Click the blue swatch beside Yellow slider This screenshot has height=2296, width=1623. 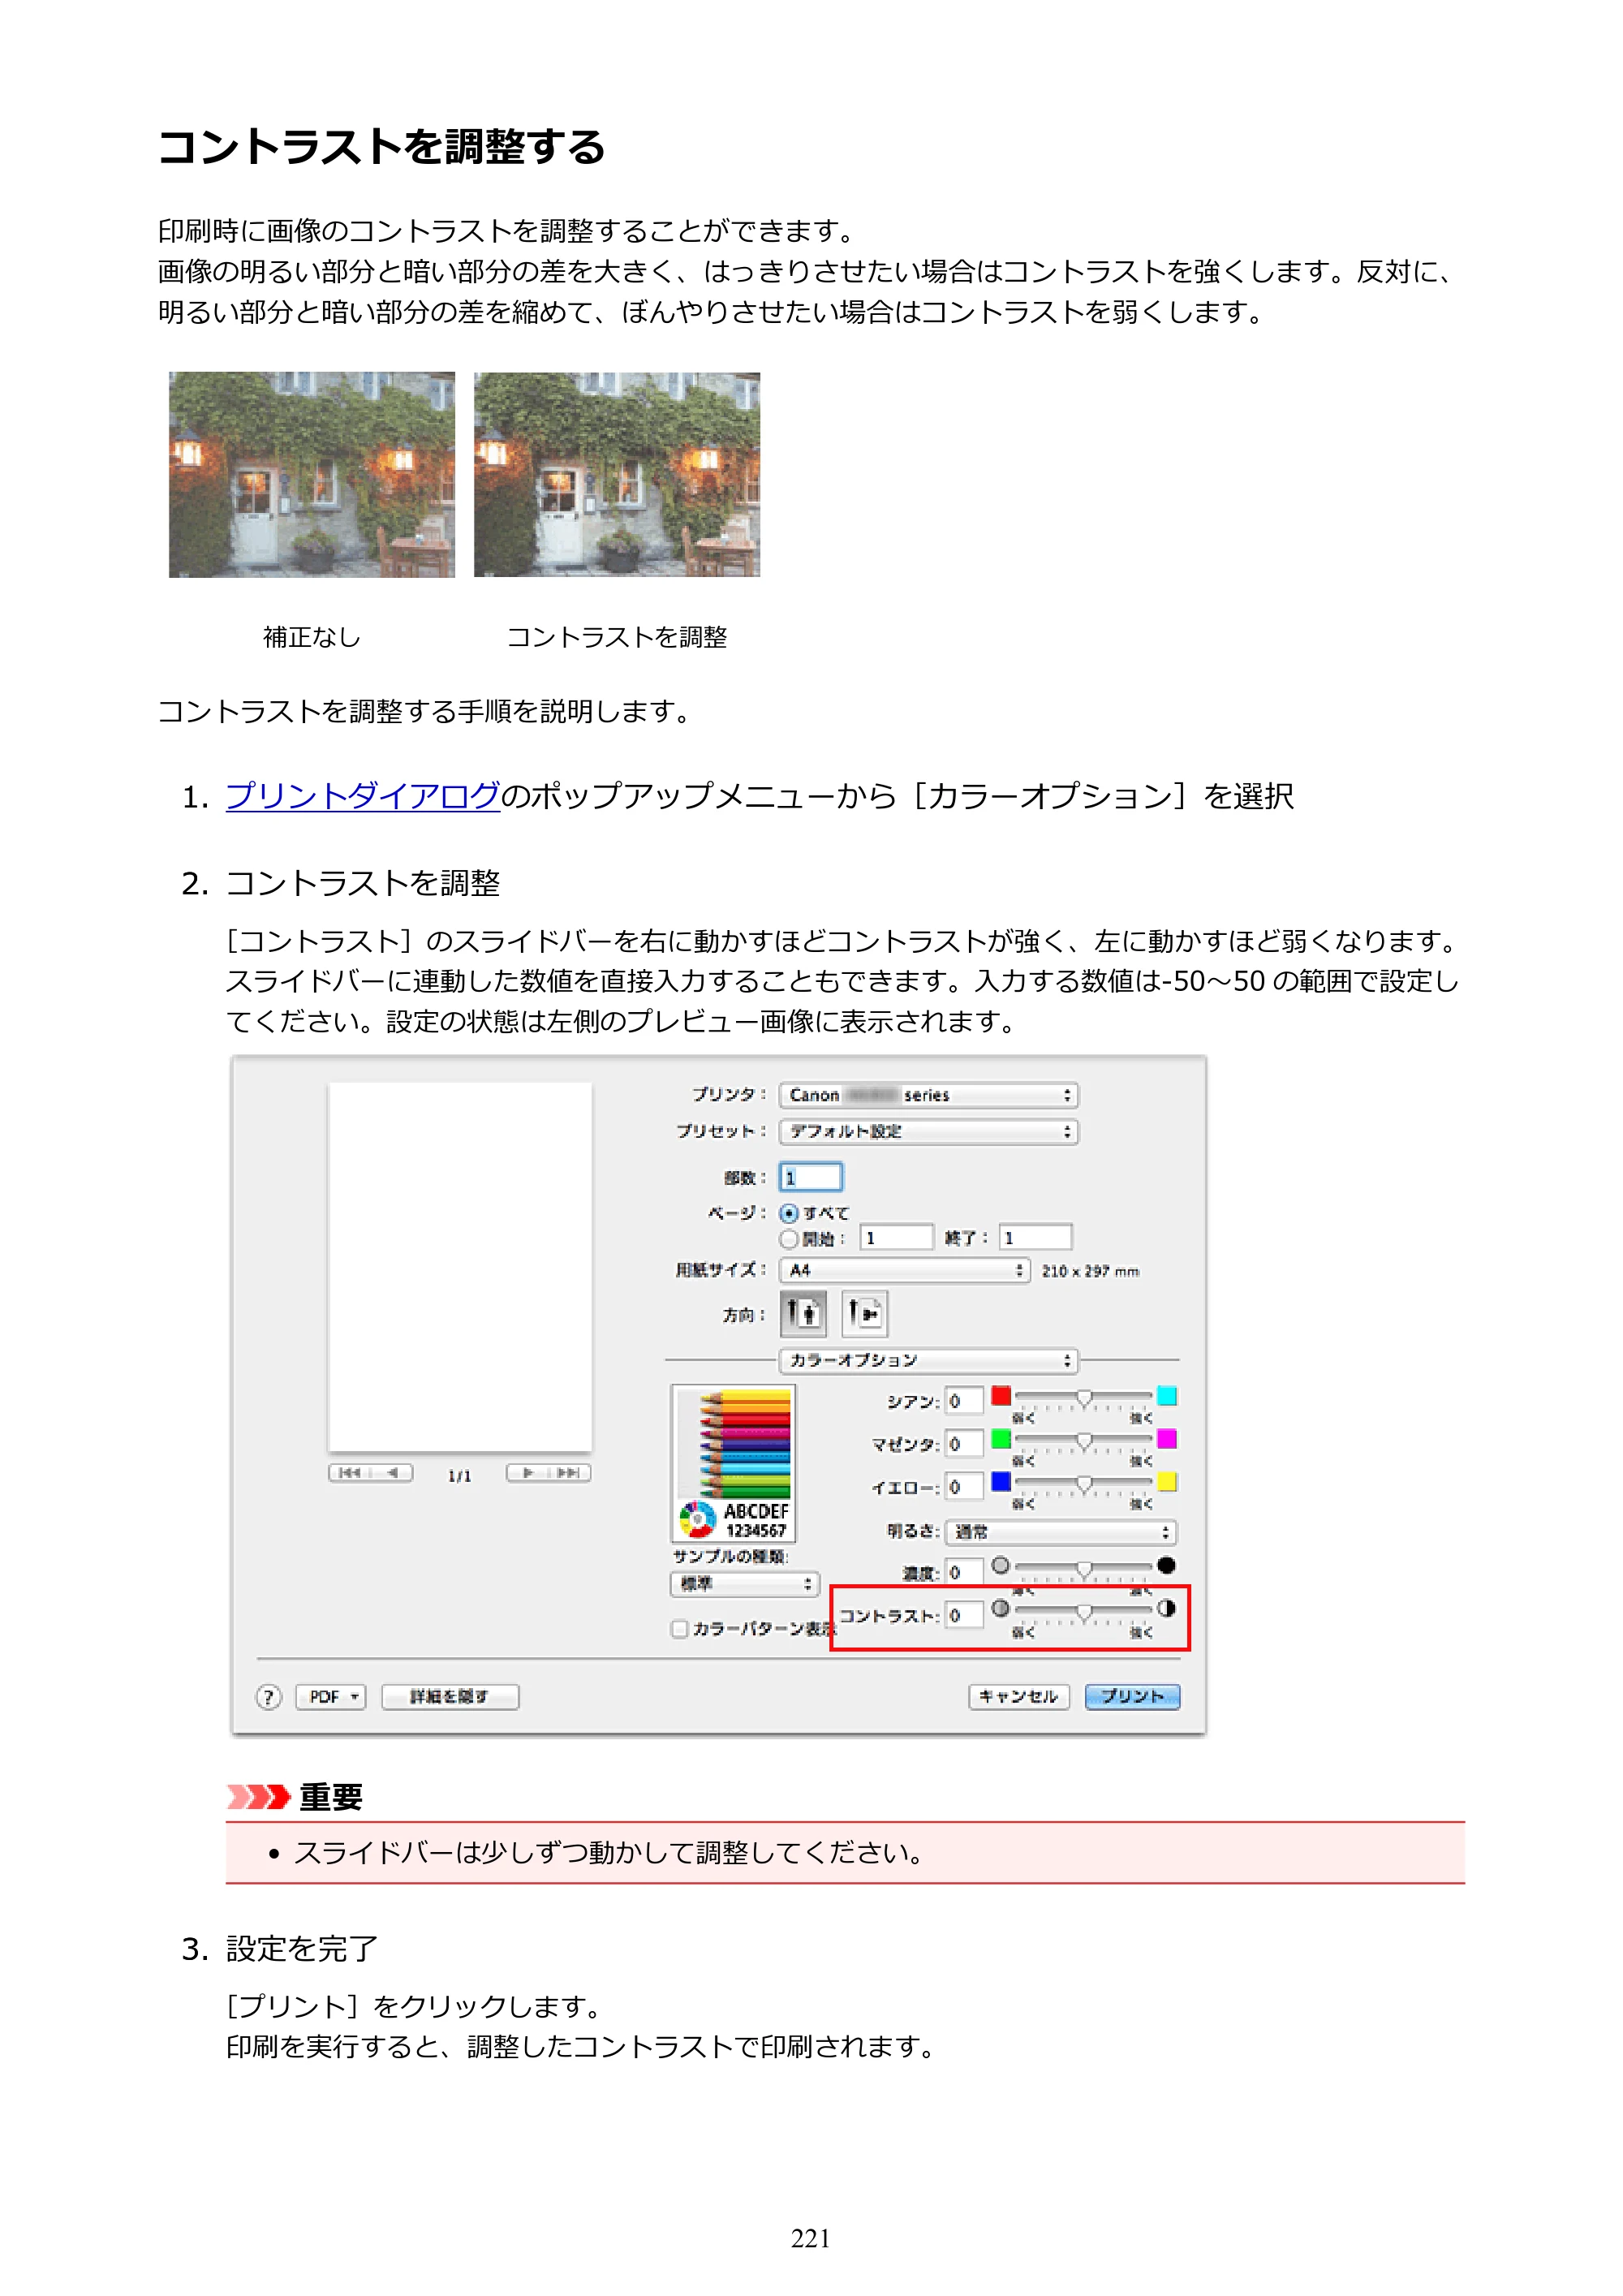(1001, 1482)
